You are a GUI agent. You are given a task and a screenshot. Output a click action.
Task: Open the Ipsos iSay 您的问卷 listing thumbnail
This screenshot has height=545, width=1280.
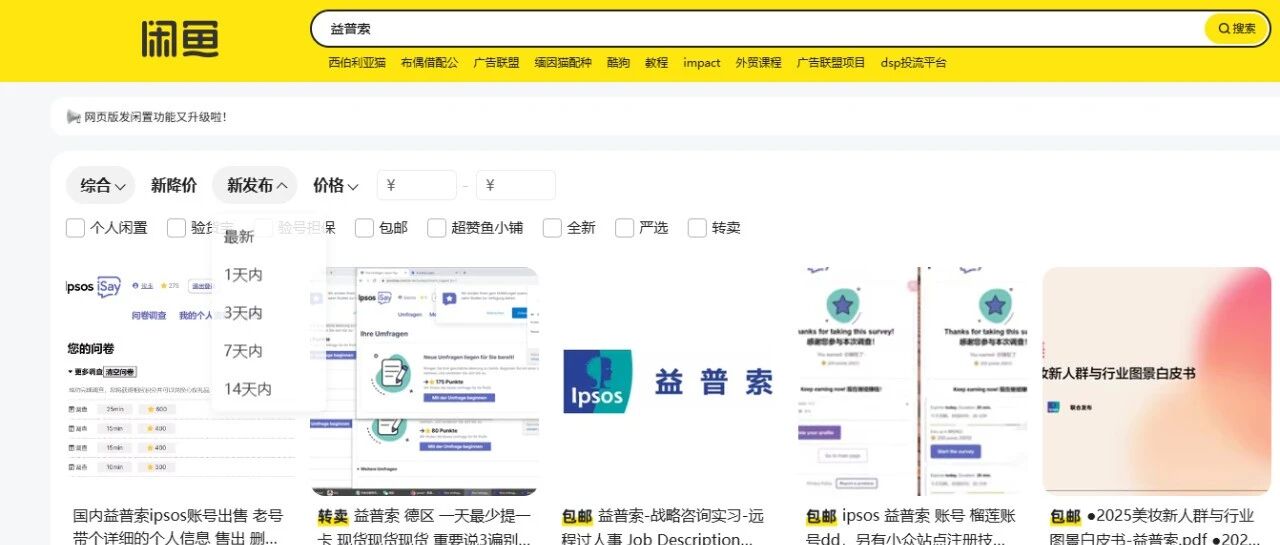[x=180, y=381]
